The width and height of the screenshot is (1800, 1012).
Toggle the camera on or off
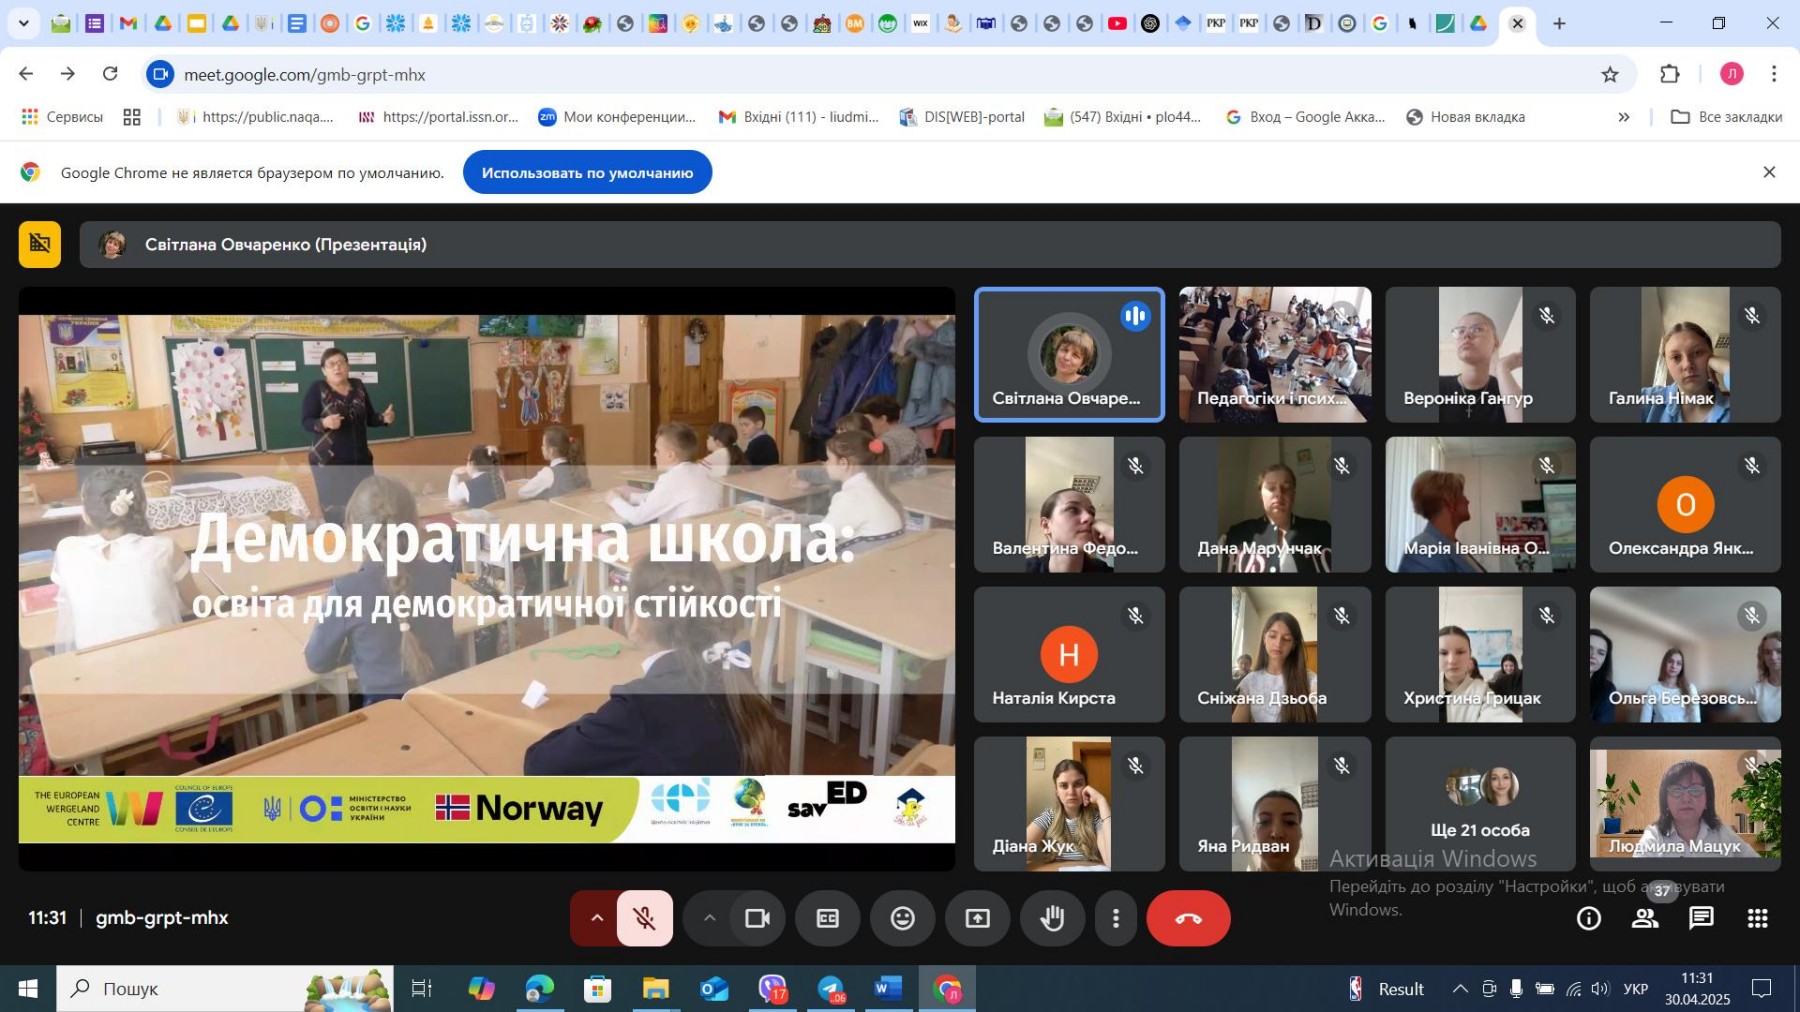(757, 918)
